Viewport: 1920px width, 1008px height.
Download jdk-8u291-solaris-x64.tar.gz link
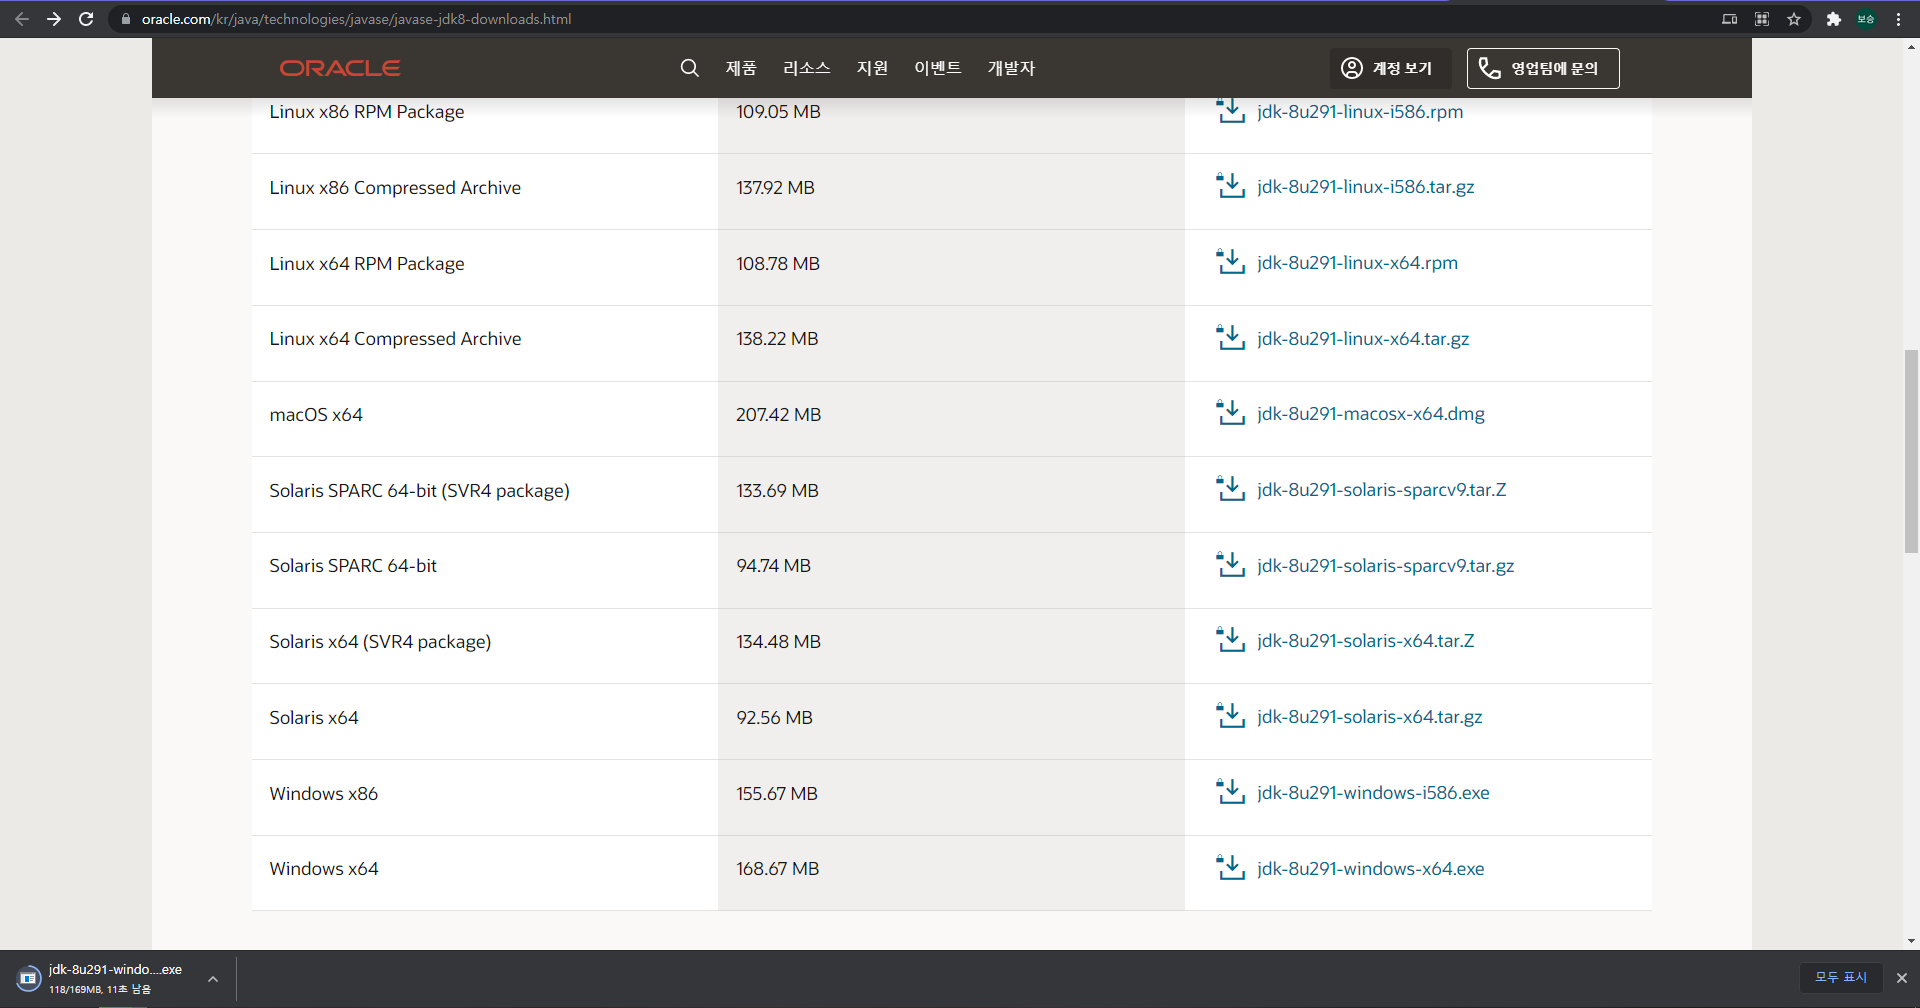point(1369,717)
